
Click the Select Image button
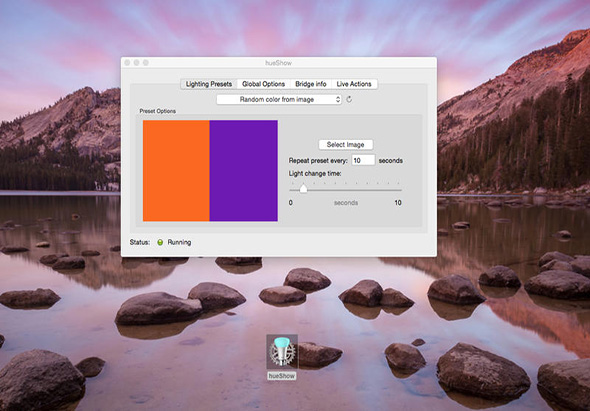tap(346, 145)
